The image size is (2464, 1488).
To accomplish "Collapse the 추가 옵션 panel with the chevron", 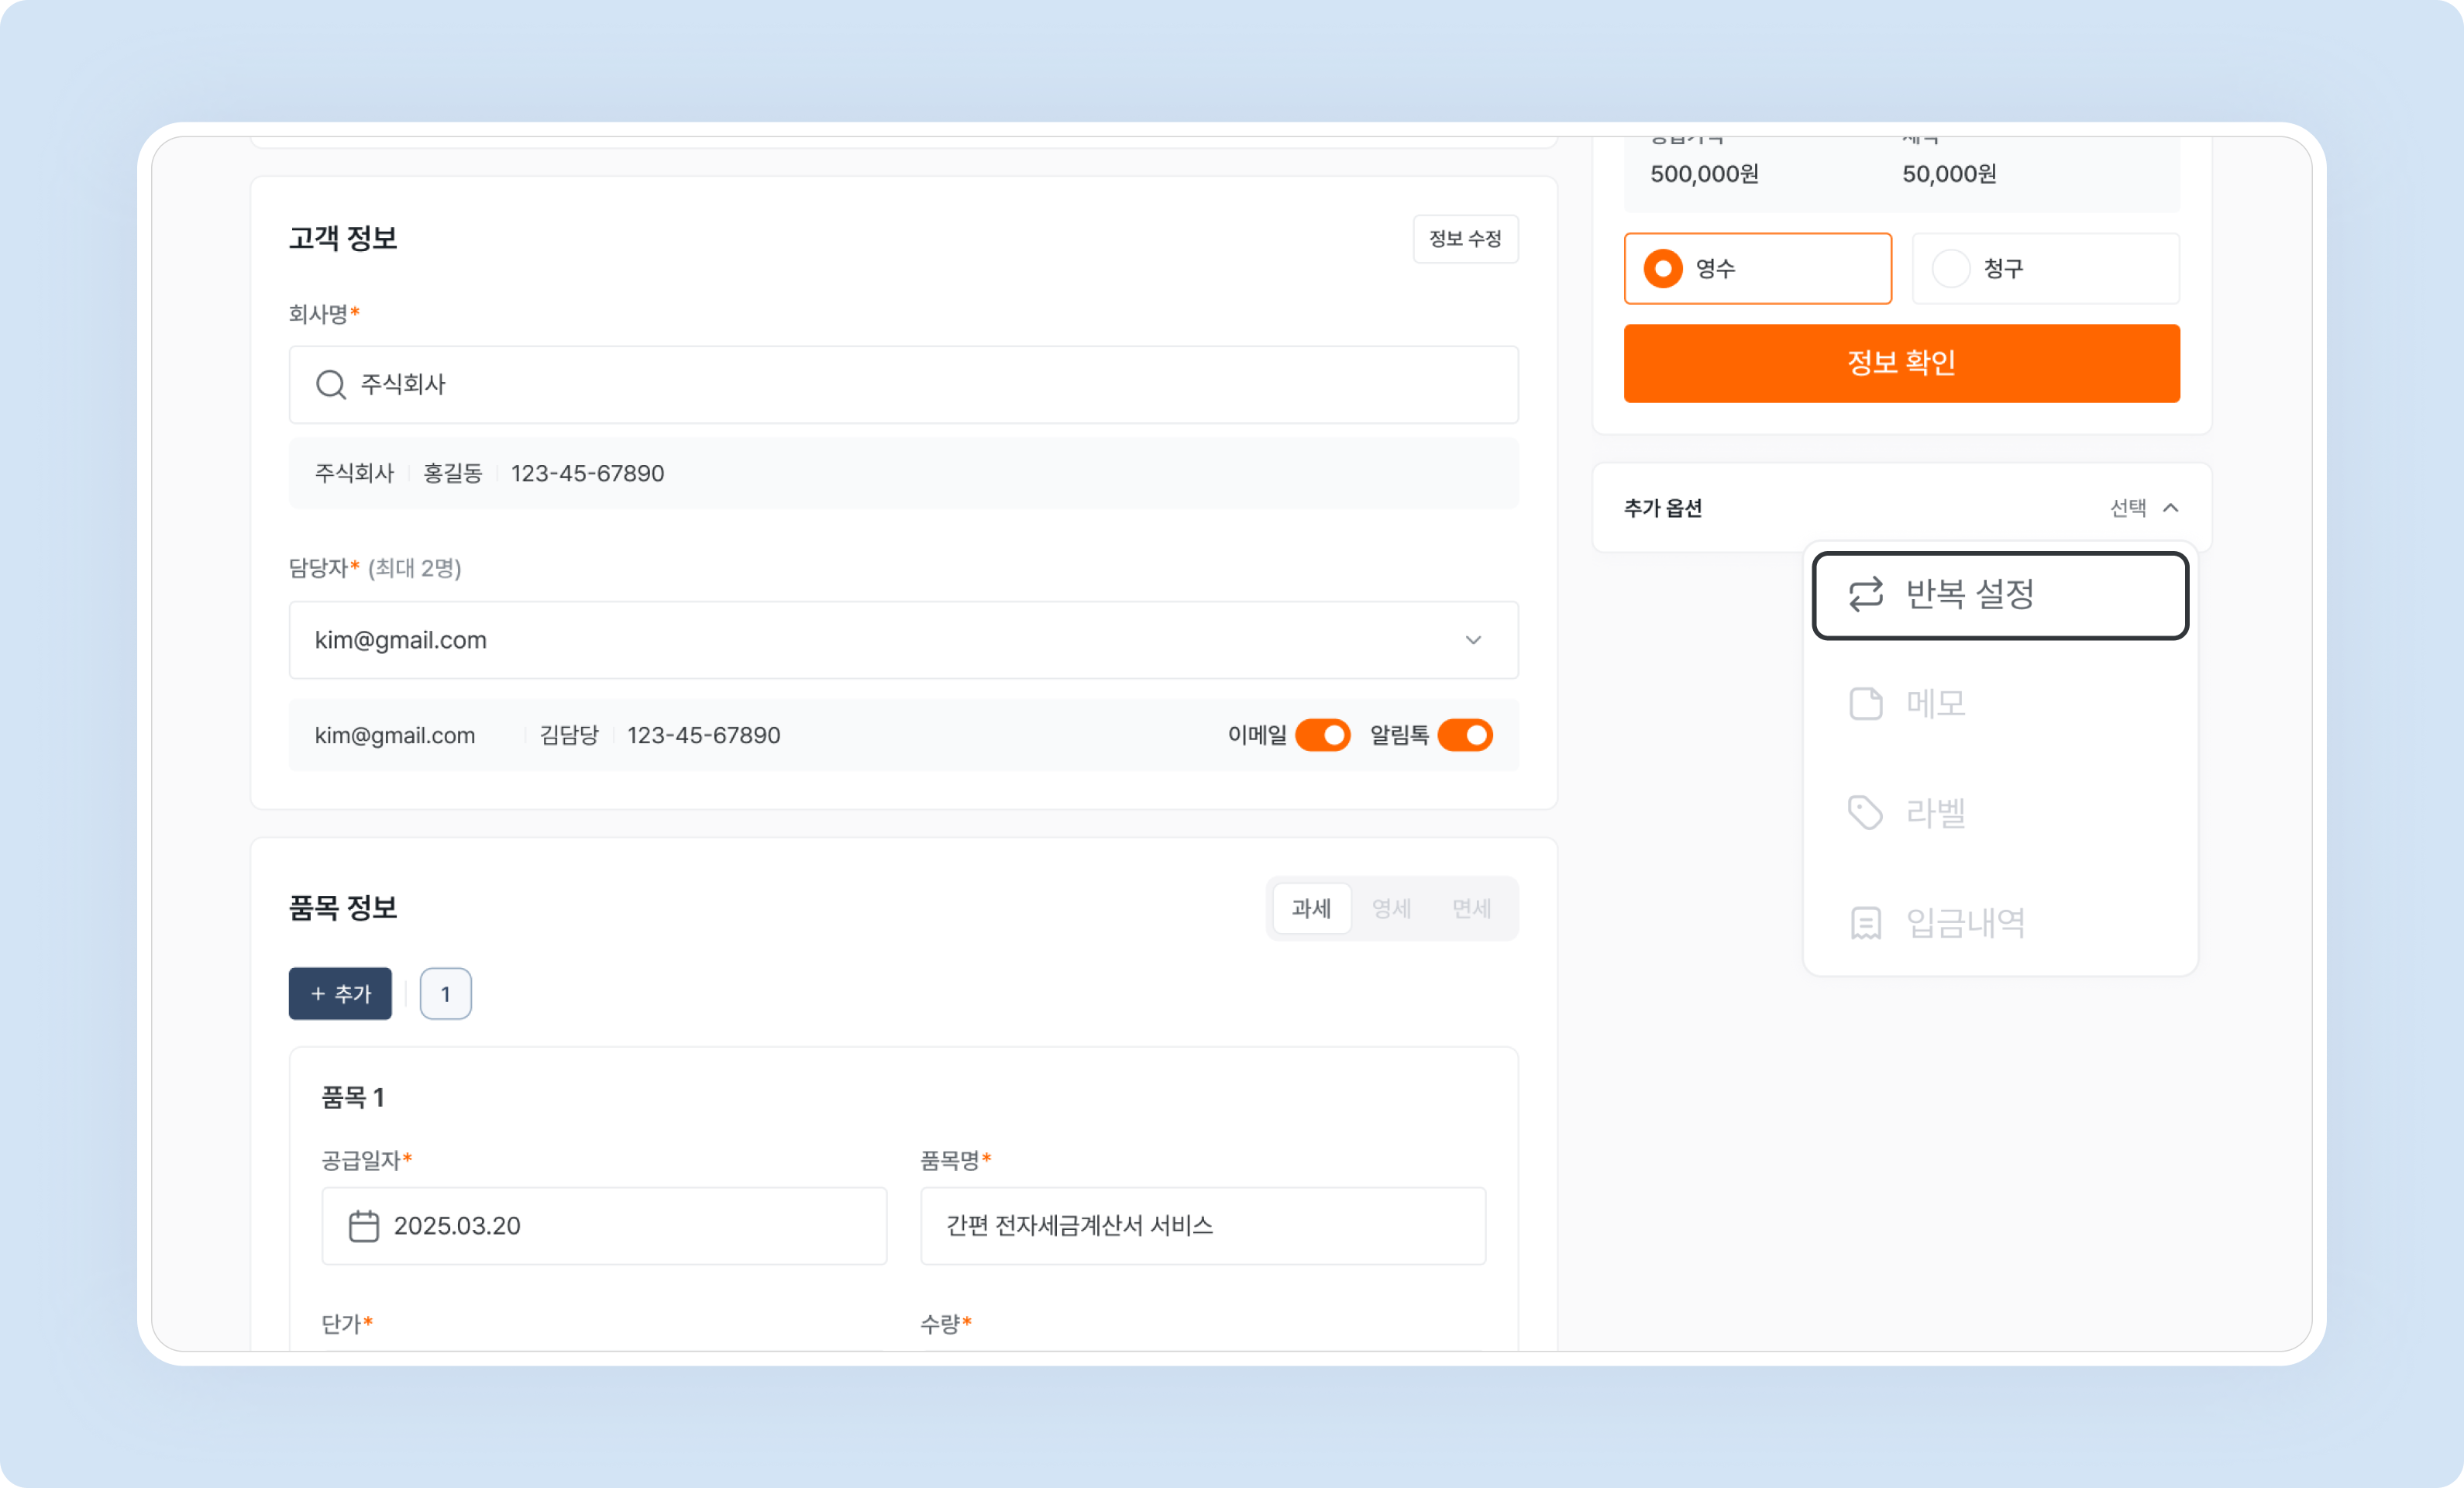I will (x=2170, y=507).
